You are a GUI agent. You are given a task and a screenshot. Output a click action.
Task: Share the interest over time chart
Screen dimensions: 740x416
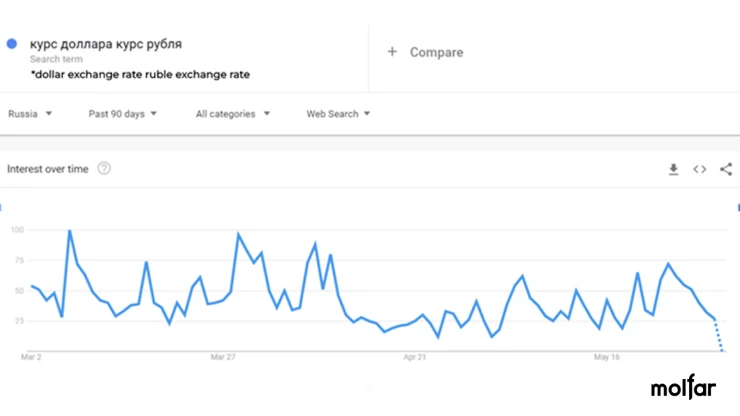point(726,169)
